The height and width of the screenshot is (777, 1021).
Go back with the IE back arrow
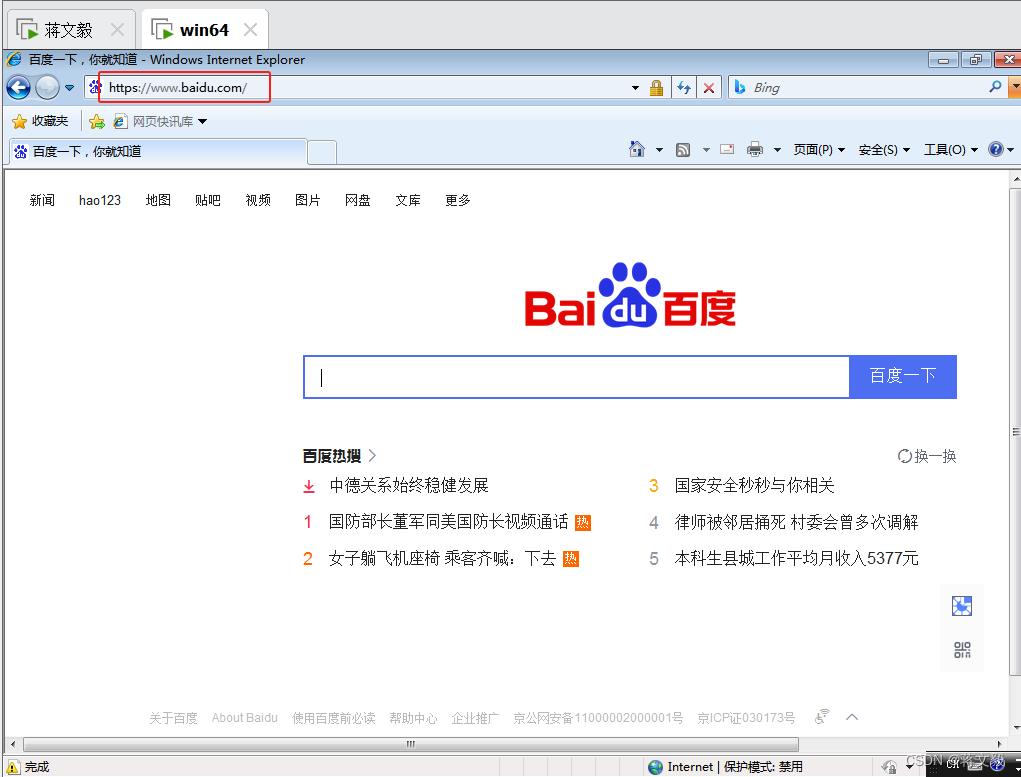pyautogui.click(x=18, y=87)
